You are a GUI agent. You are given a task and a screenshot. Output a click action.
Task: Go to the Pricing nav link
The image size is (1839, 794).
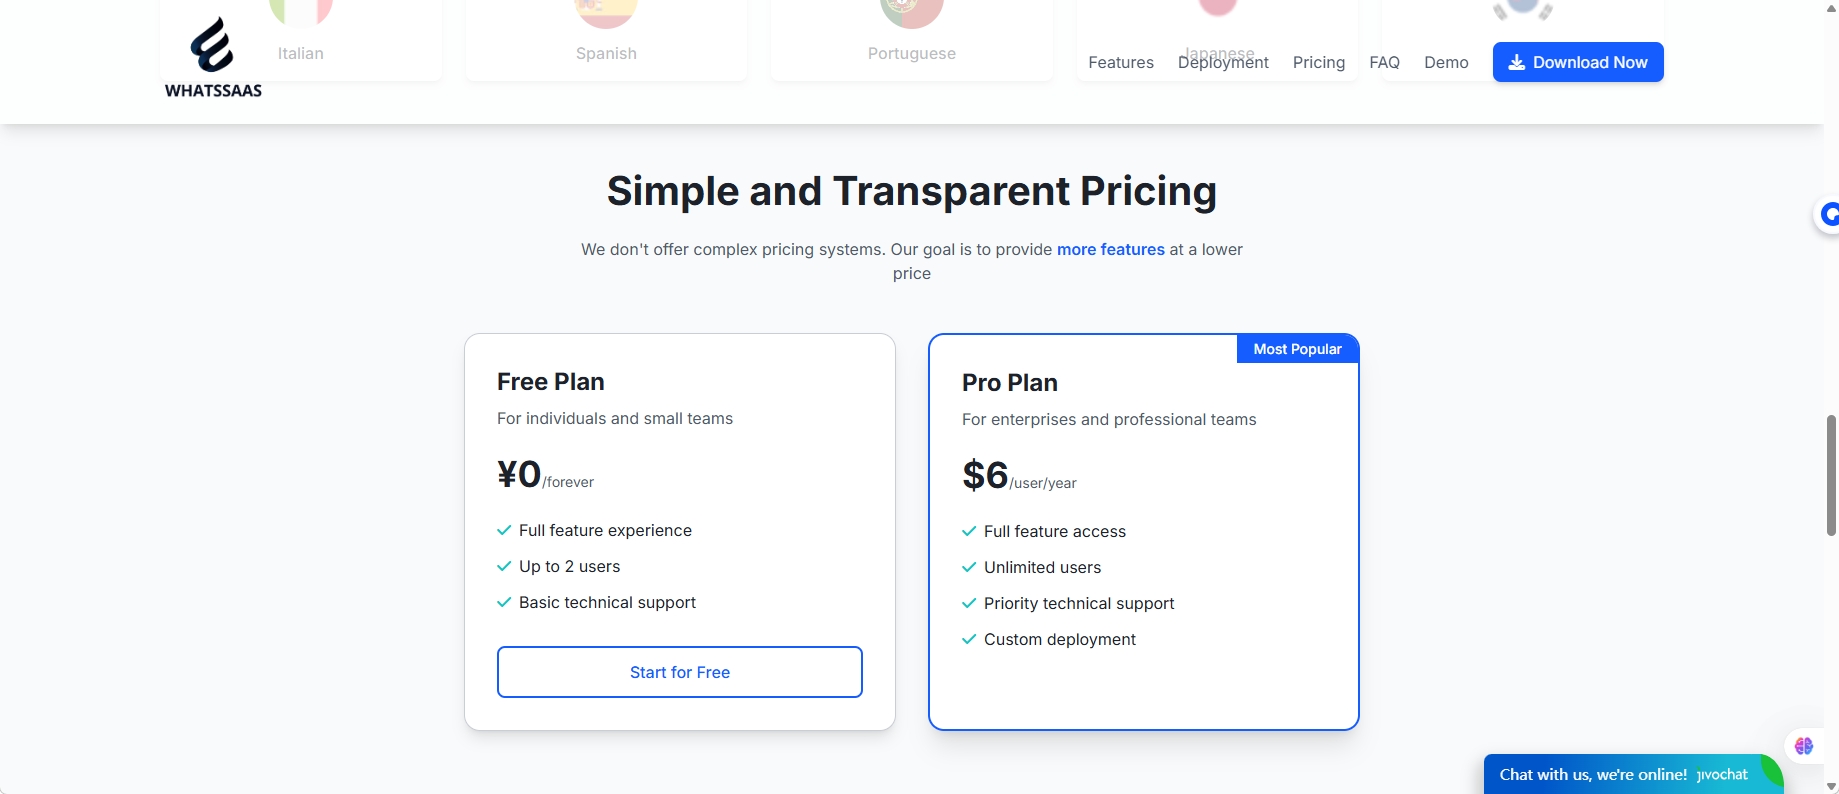pyautogui.click(x=1319, y=62)
